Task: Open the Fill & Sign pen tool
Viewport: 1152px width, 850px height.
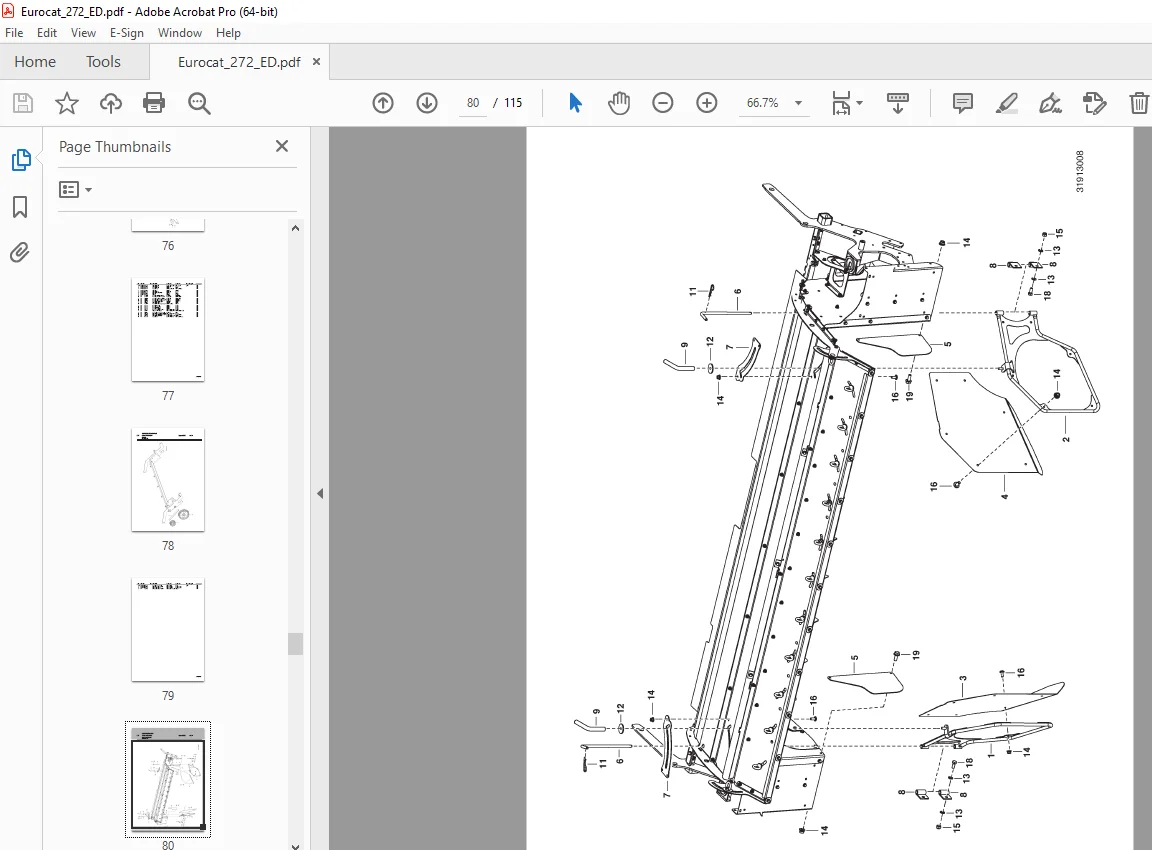Action: tap(1051, 103)
